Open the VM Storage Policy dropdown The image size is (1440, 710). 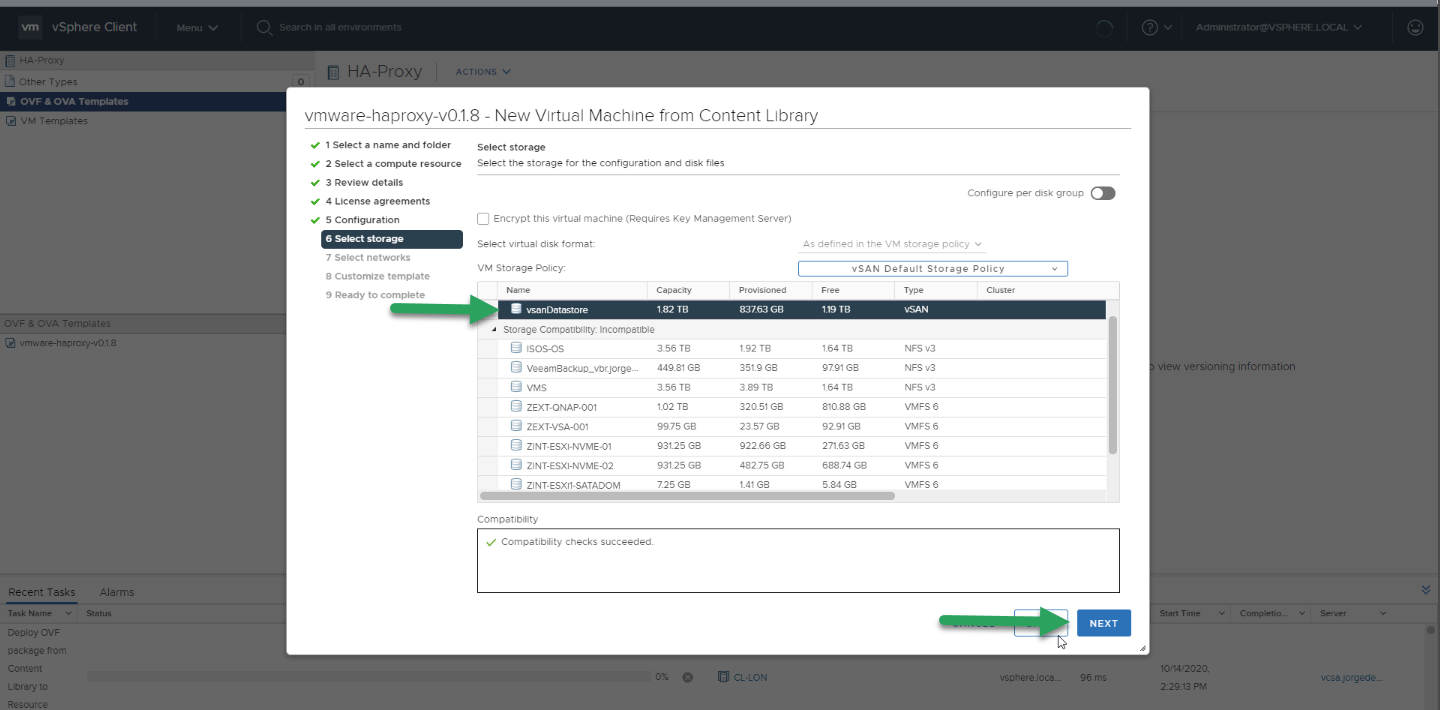point(933,268)
